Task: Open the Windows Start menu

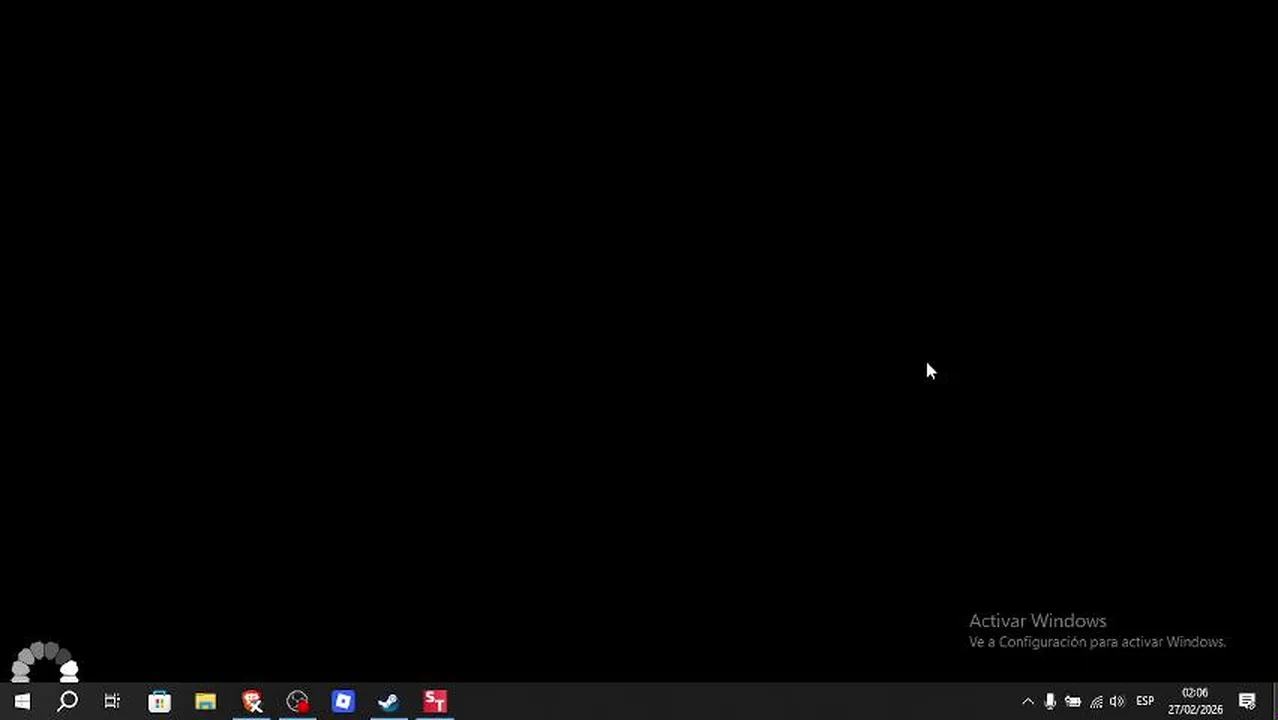Action: pos(22,702)
